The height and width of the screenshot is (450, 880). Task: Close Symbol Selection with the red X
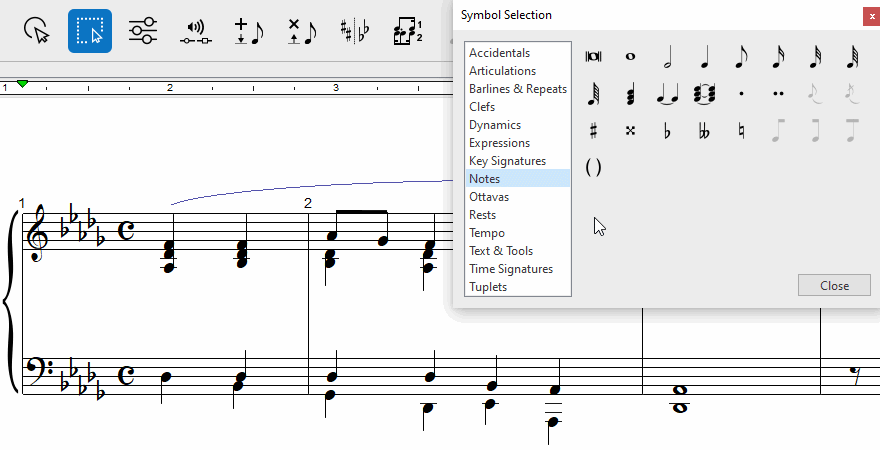coord(872,16)
